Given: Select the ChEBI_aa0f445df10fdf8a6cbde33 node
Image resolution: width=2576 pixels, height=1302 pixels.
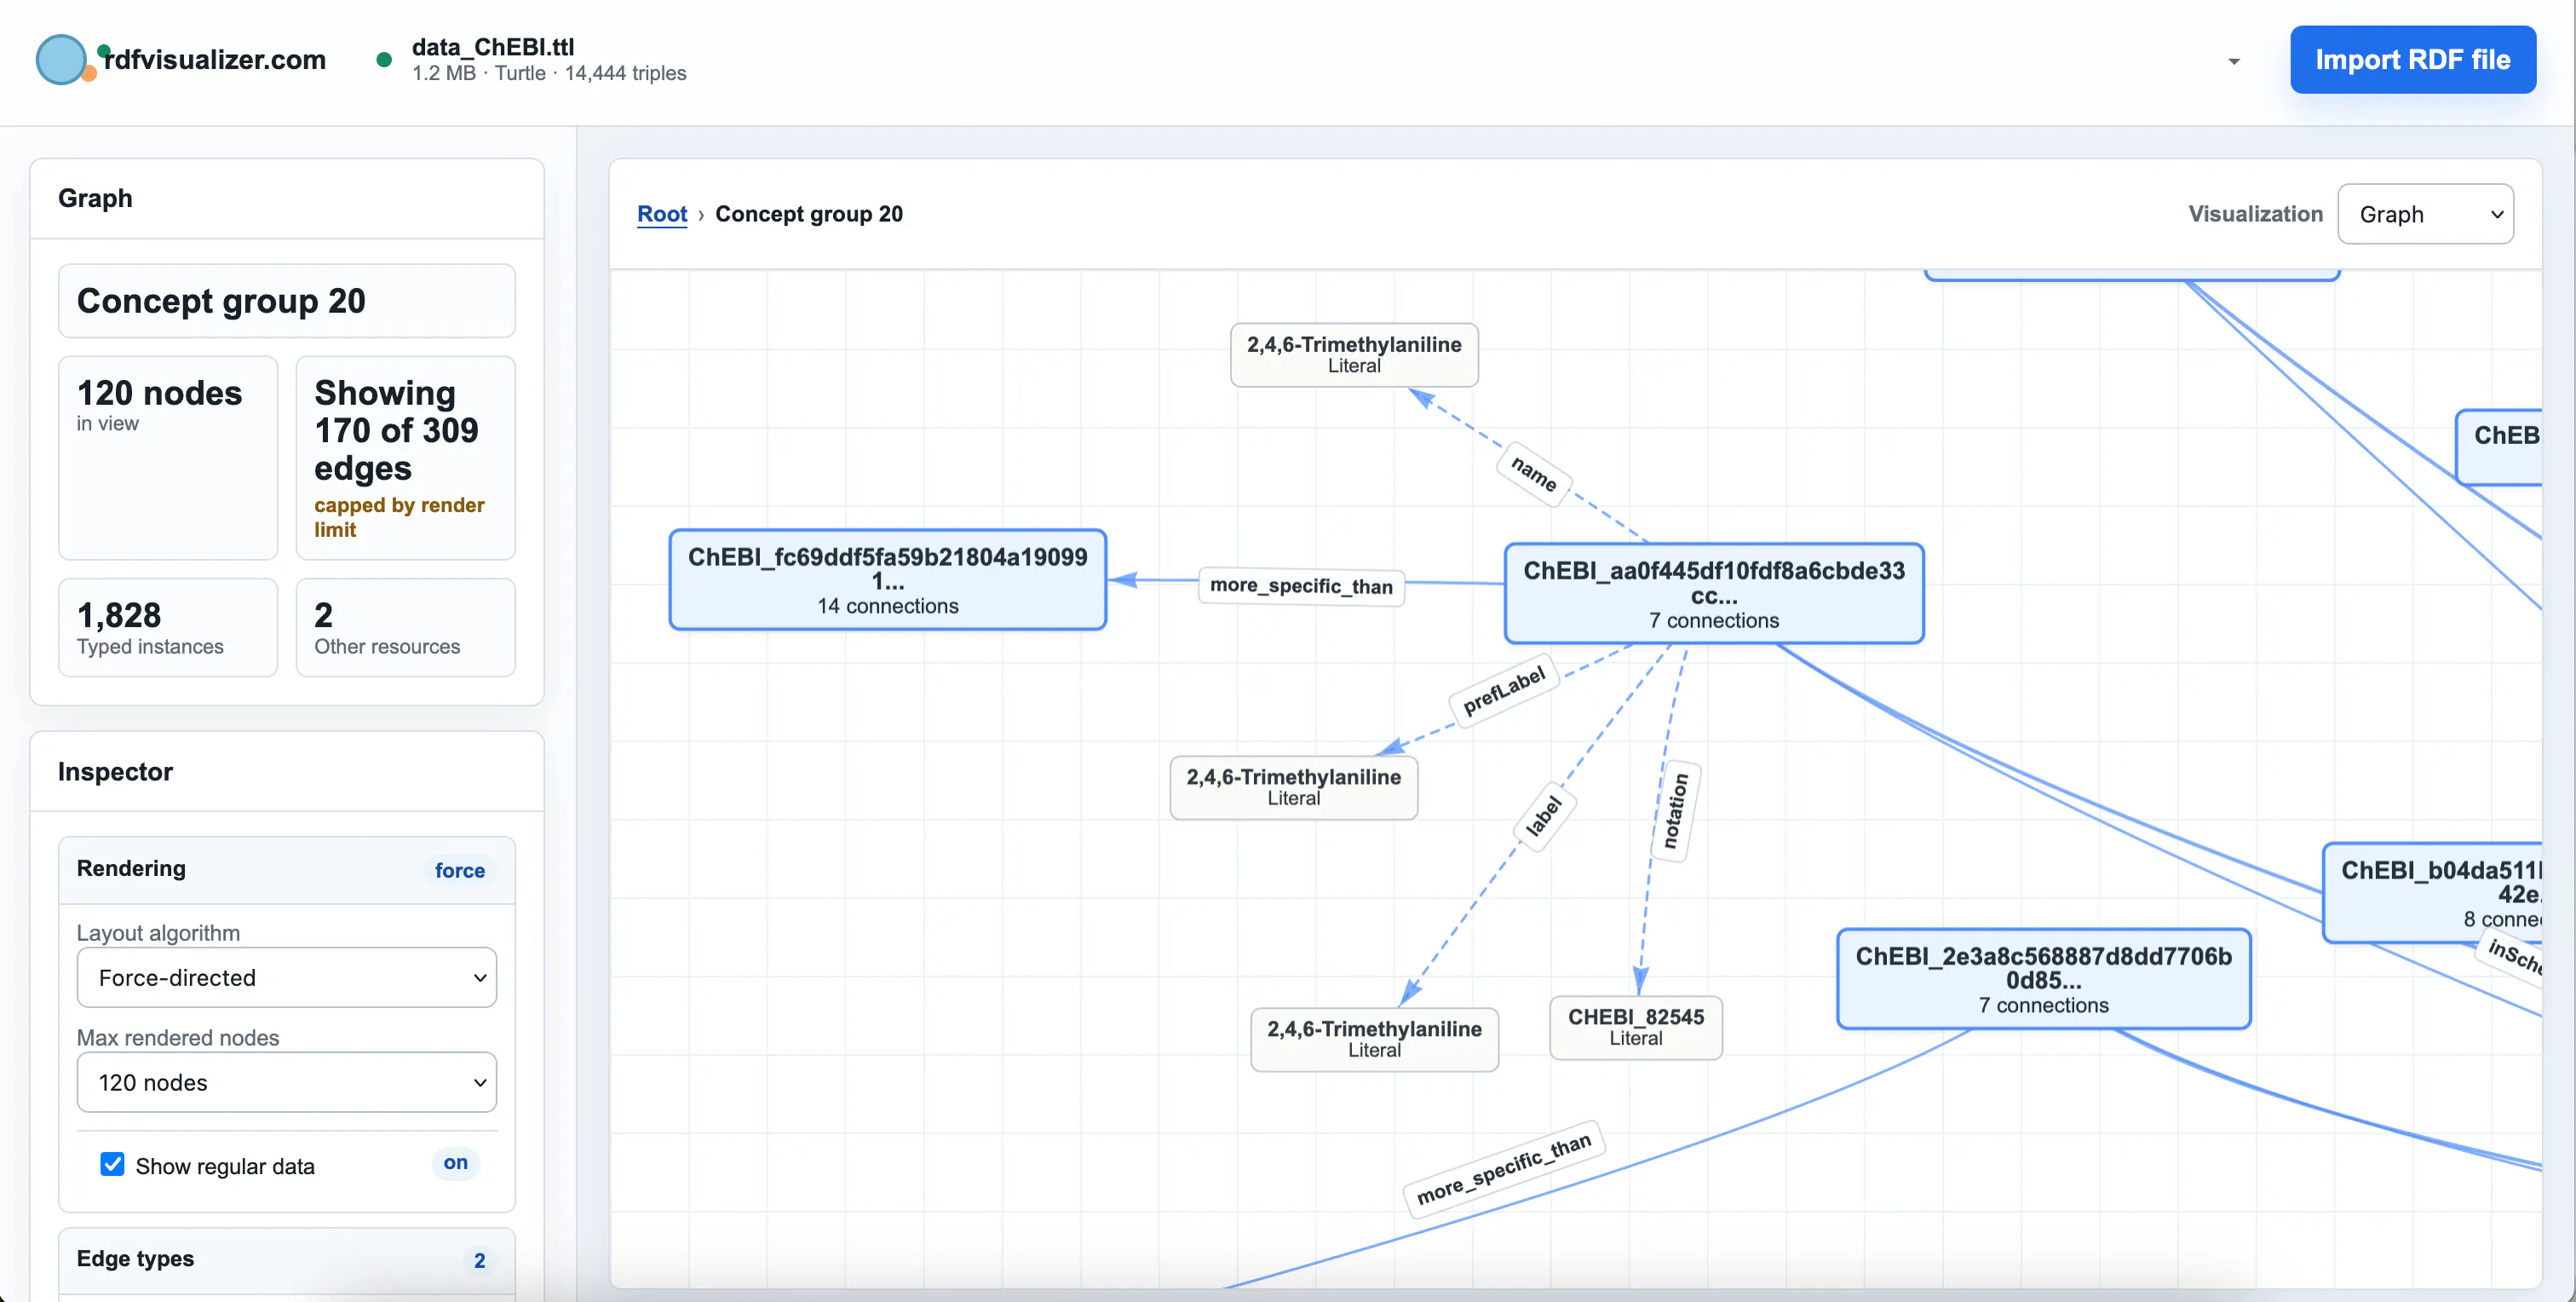Looking at the screenshot, I should pyautogui.click(x=1713, y=594).
